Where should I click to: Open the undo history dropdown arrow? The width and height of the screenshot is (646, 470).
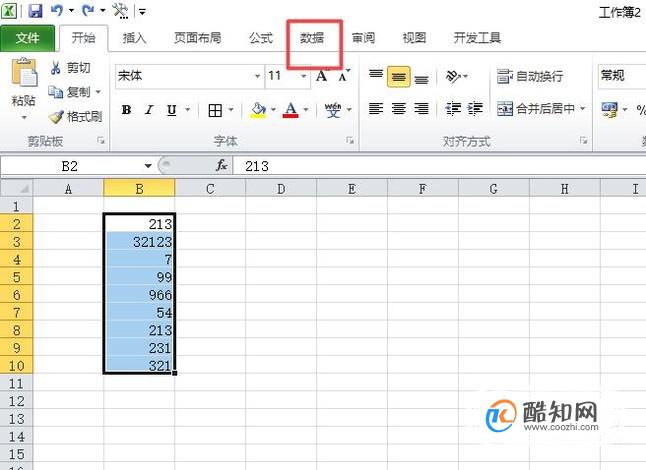click(71, 10)
